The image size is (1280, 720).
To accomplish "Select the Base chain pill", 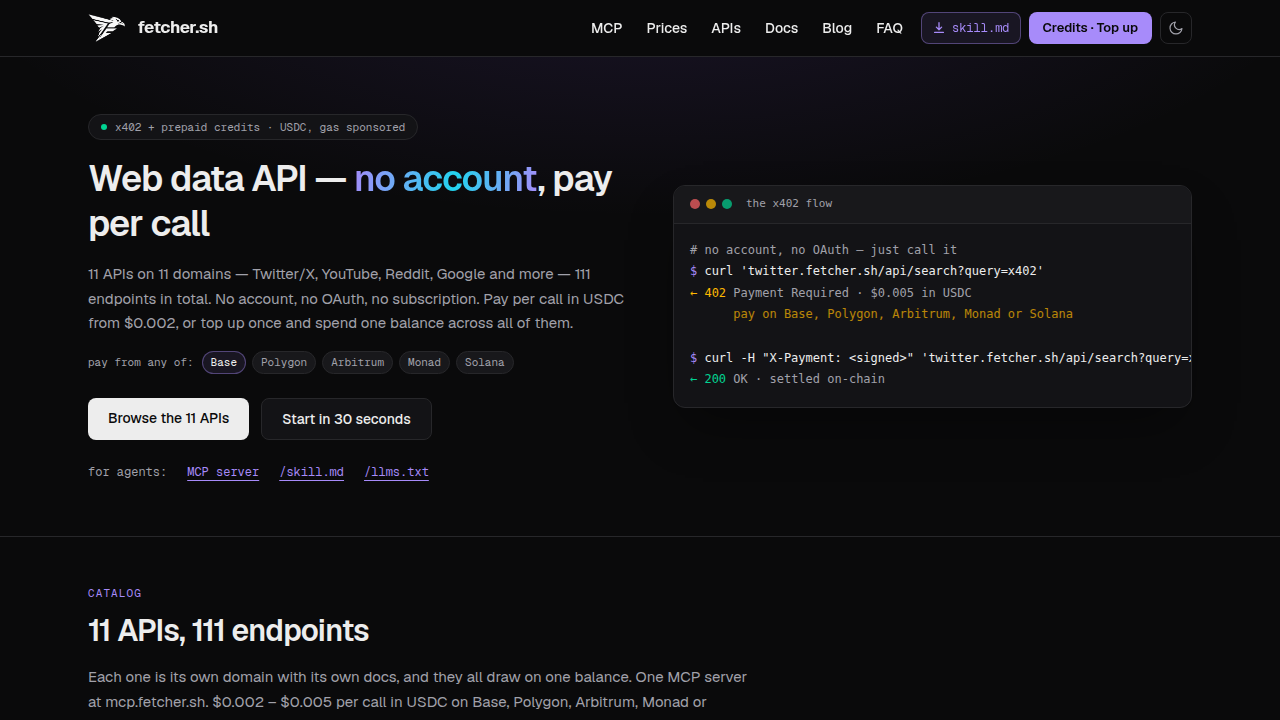I will pyautogui.click(x=224, y=362).
